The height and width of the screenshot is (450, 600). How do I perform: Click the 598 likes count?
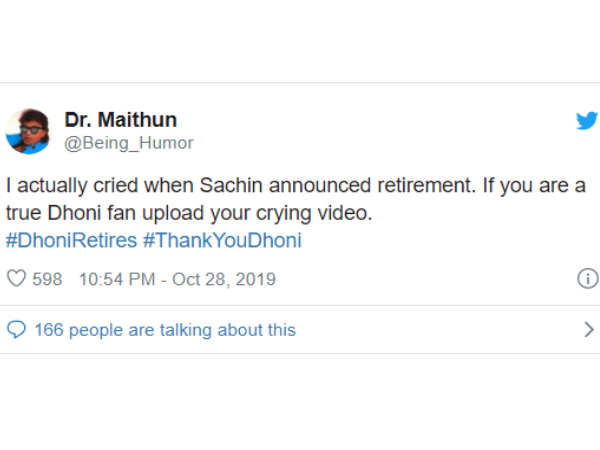click(47, 279)
